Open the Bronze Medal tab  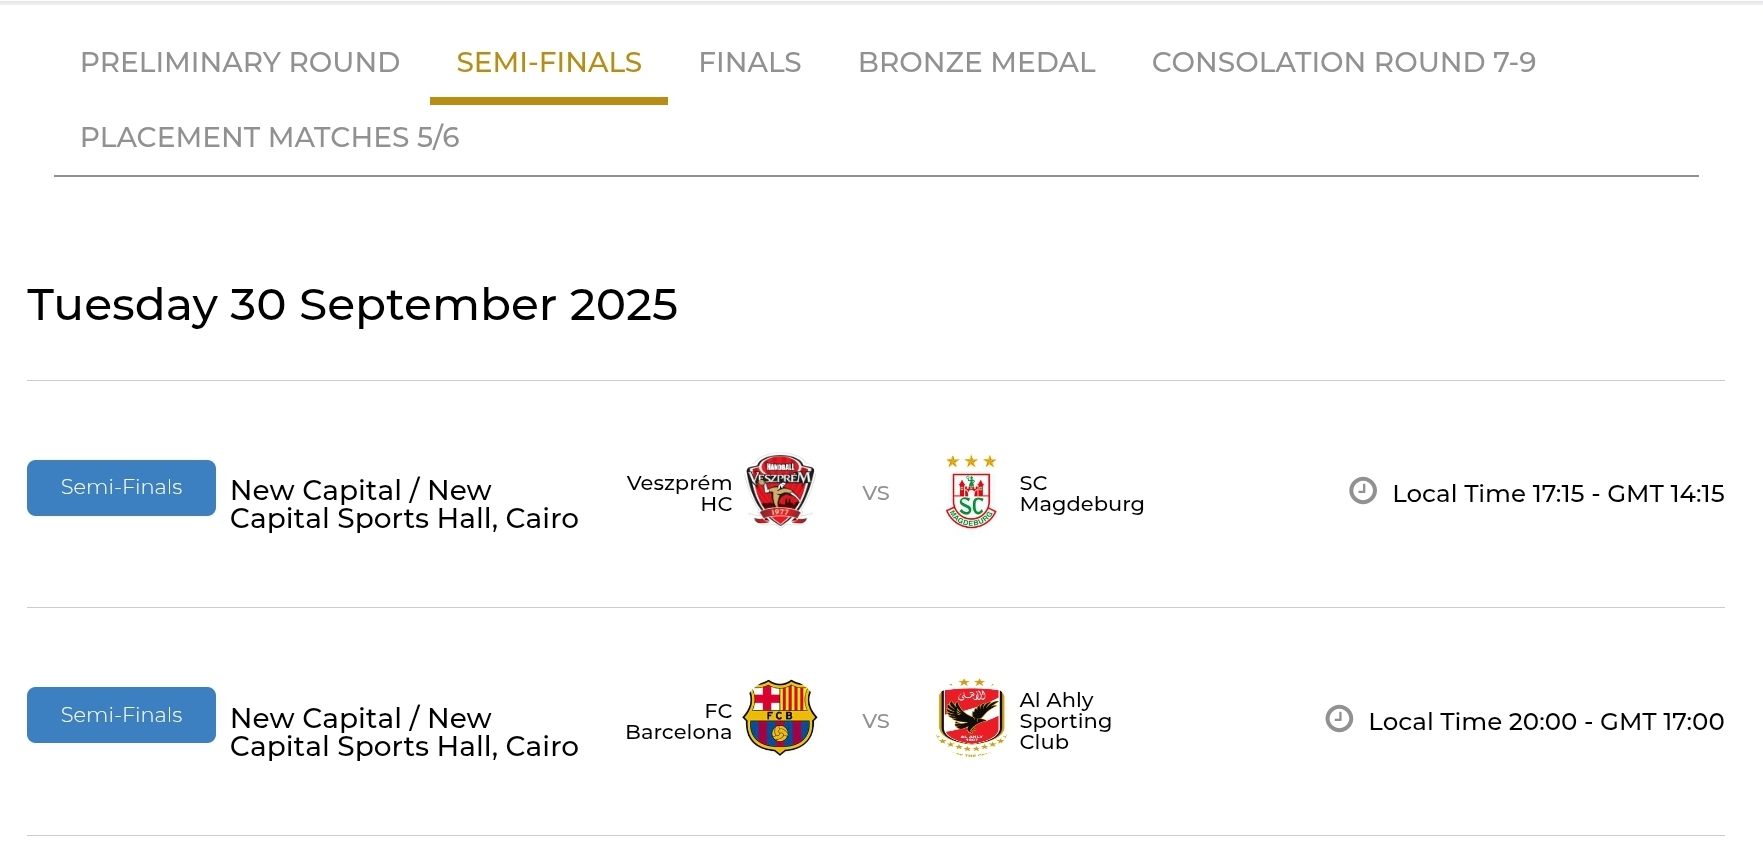click(976, 62)
